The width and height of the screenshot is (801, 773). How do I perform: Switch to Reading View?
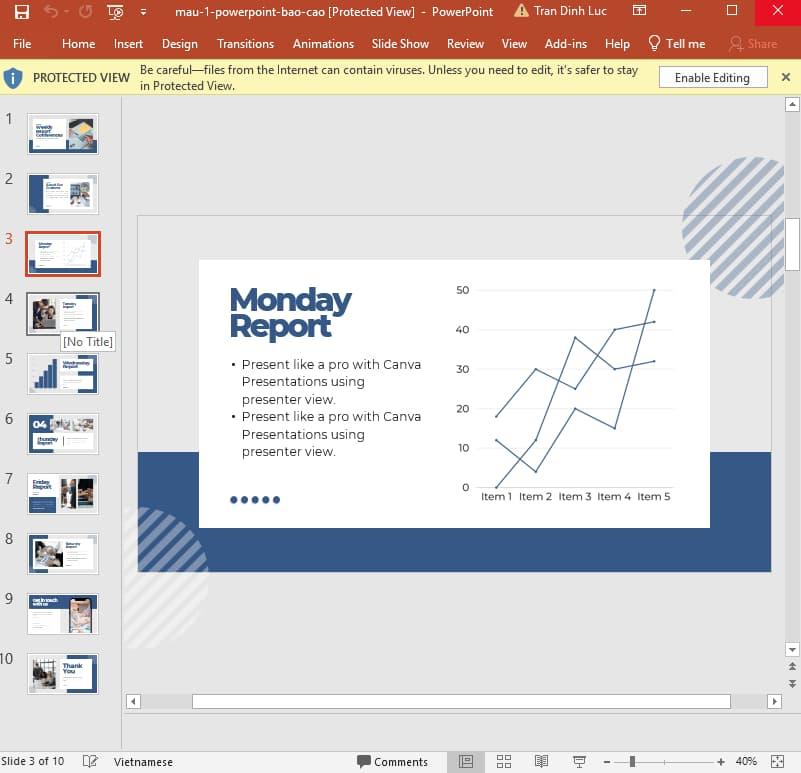[541, 761]
